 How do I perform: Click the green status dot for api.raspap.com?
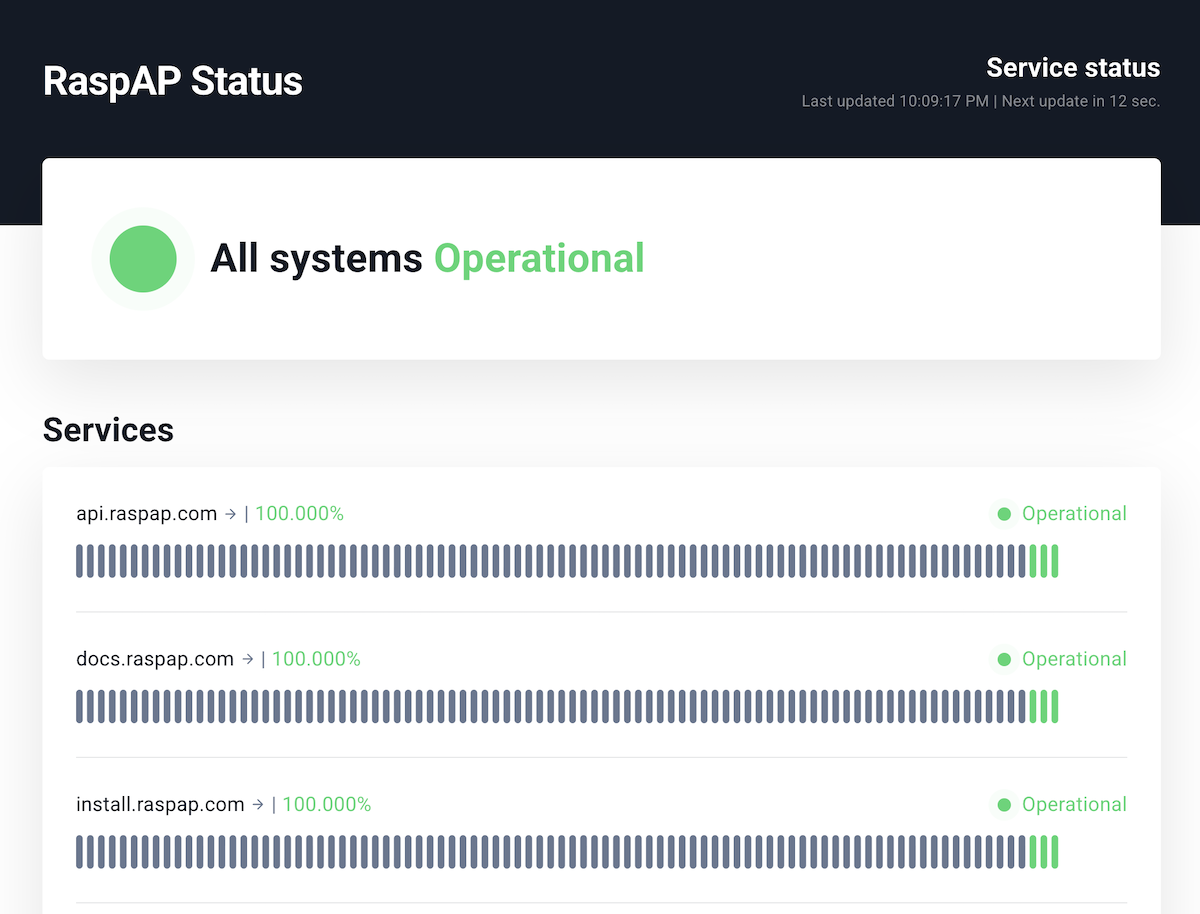(x=1004, y=514)
